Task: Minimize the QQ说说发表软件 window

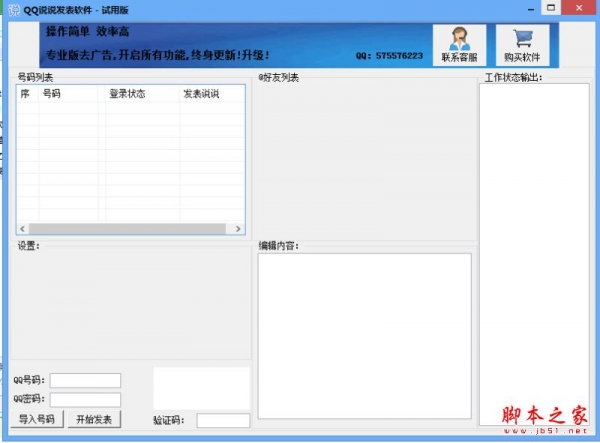Action: (x=531, y=8)
